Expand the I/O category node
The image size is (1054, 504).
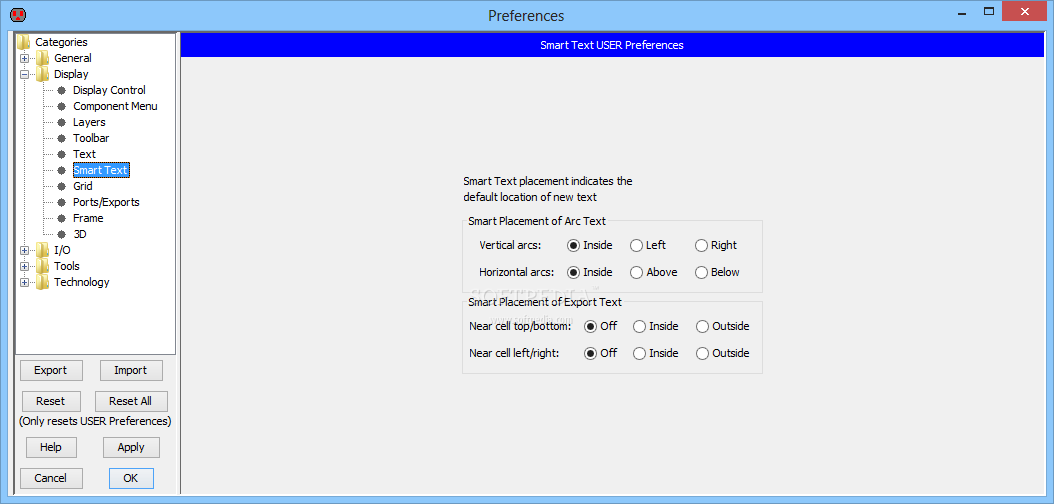(x=24, y=251)
